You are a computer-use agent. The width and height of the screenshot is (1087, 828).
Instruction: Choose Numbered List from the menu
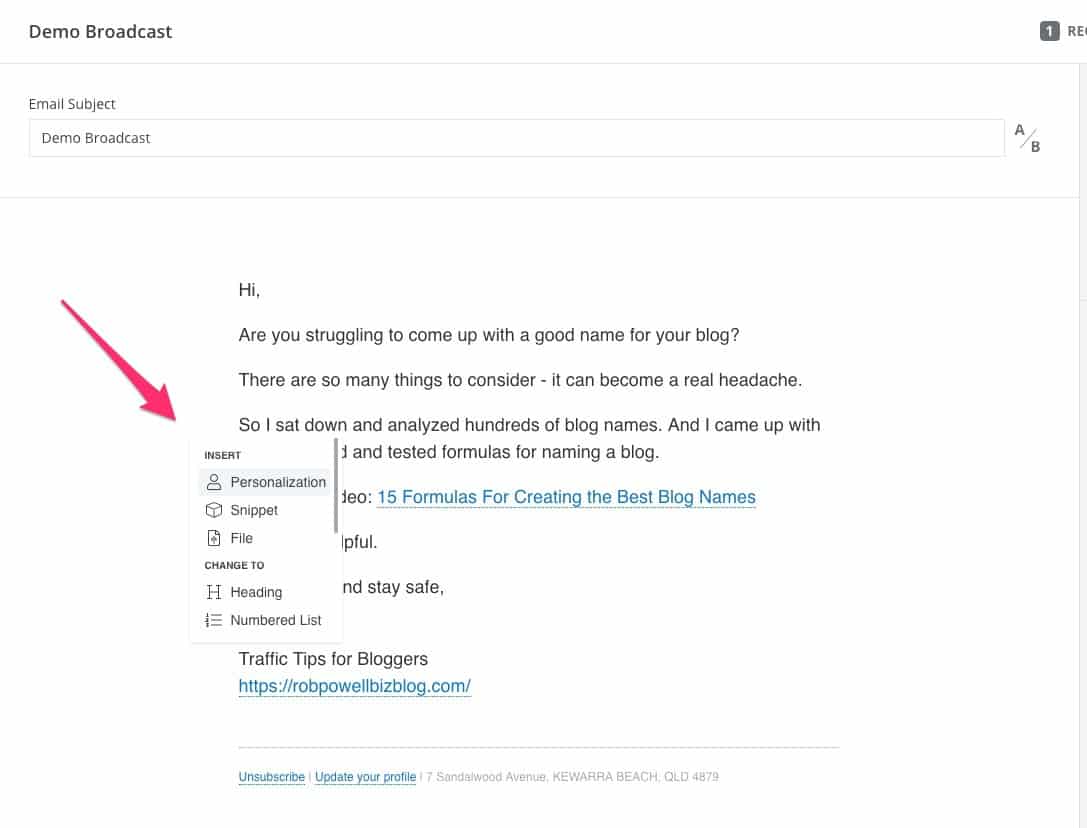[275, 620]
